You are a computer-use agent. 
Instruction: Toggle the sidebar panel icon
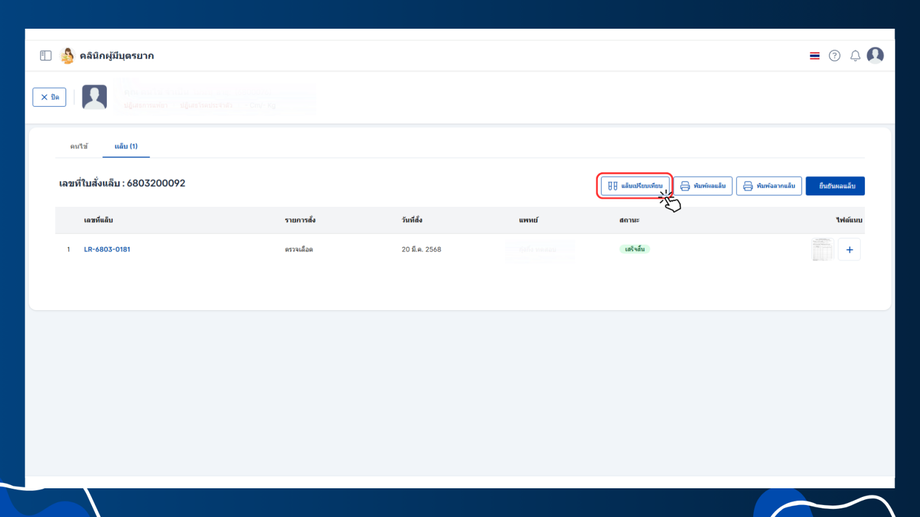point(46,56)
